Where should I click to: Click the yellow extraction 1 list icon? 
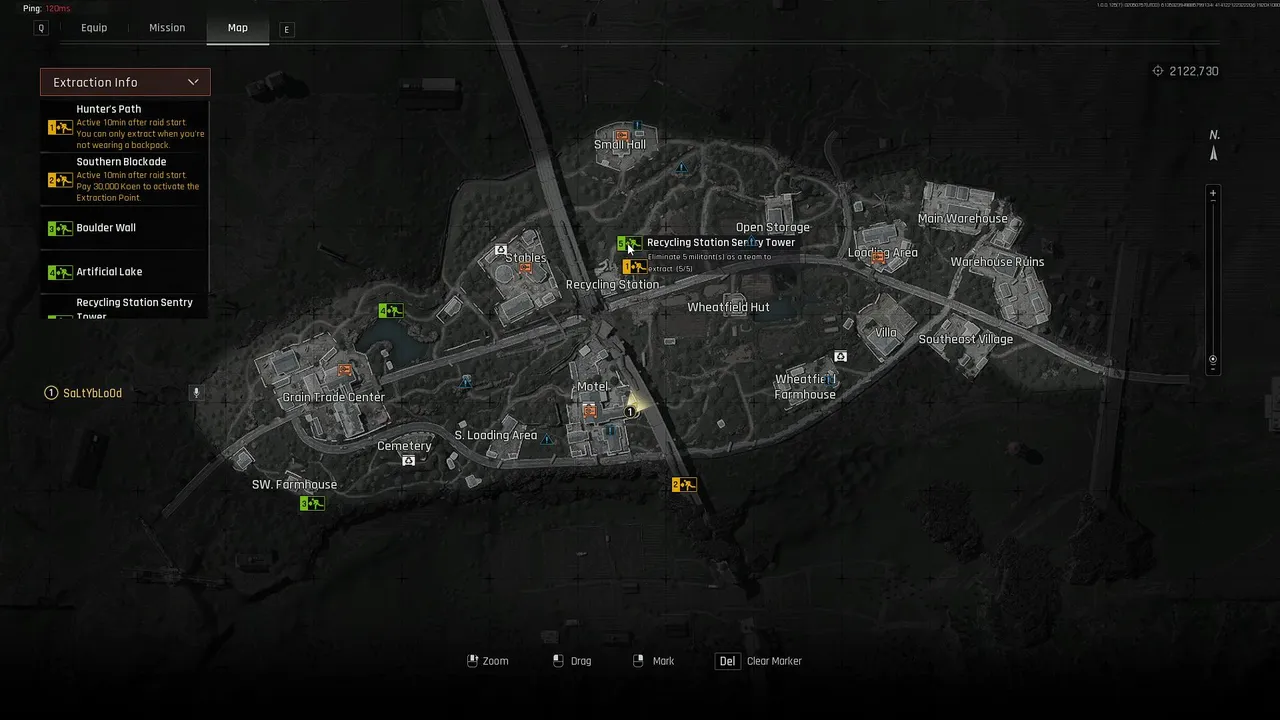coord(60,127)
